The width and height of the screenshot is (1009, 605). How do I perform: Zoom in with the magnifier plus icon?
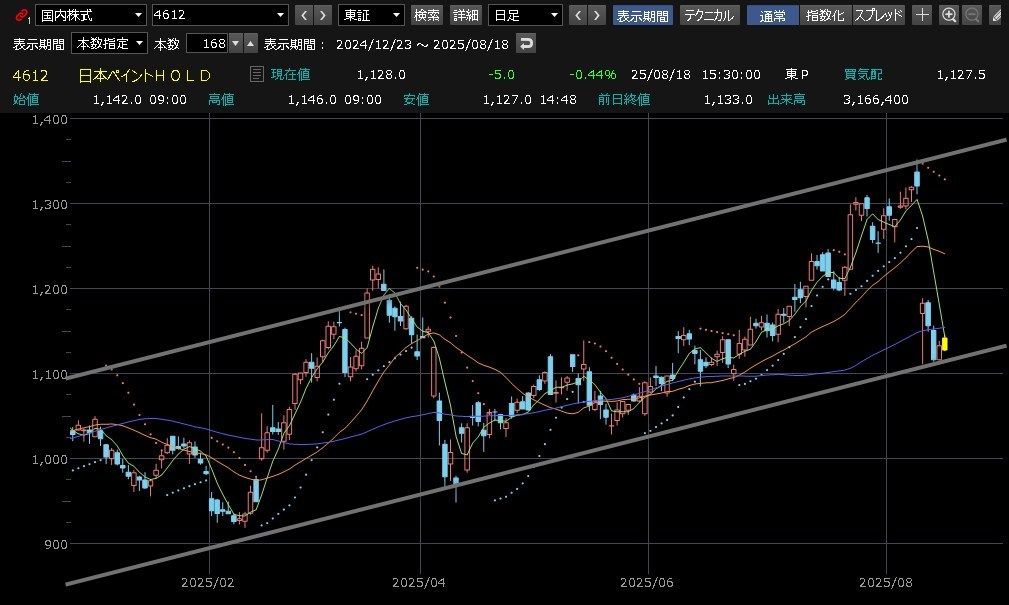click(949, 15)
